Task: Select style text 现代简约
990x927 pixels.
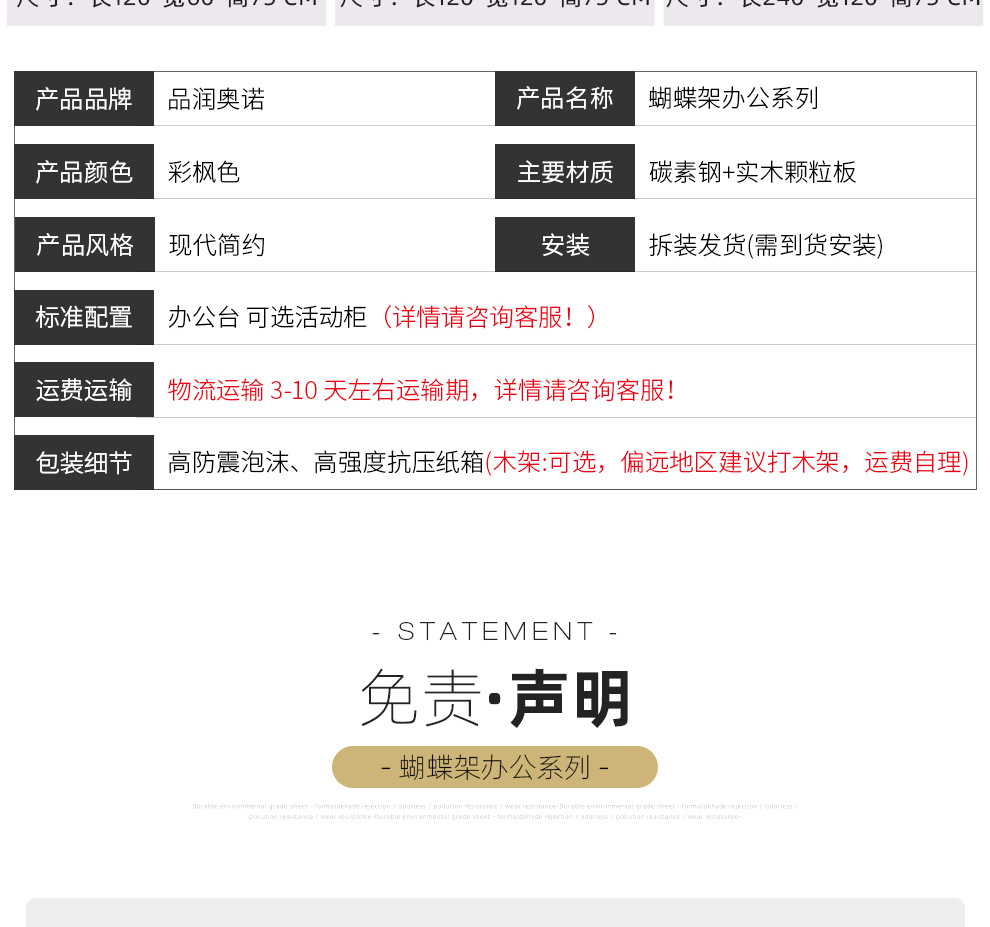Action: 215,244
